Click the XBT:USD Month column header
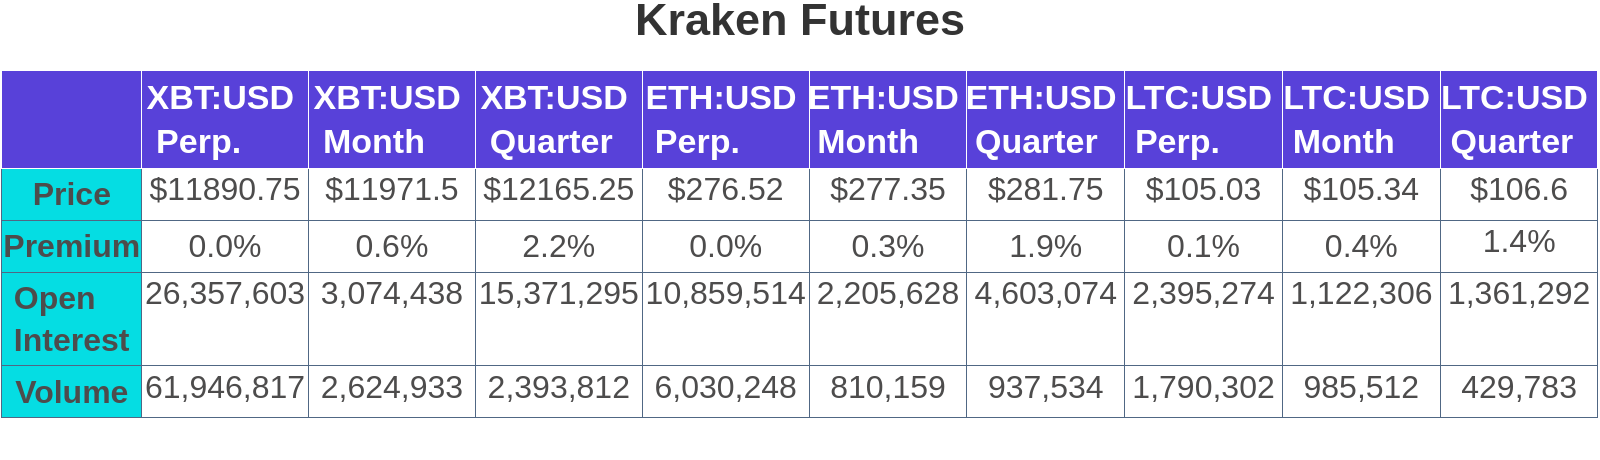The height and width of the screenshot is (460, 1600). [387, 119]
